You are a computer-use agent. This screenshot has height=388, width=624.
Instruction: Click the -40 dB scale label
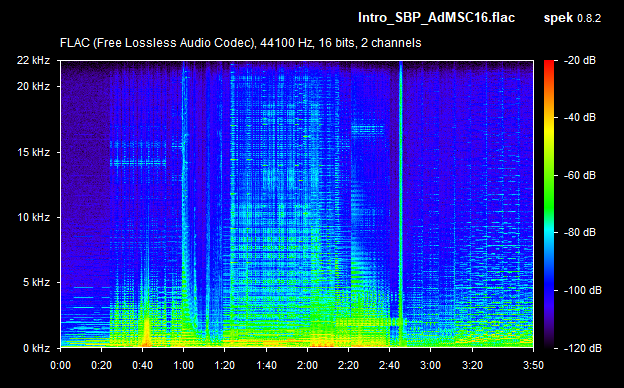tap(579, 117)
